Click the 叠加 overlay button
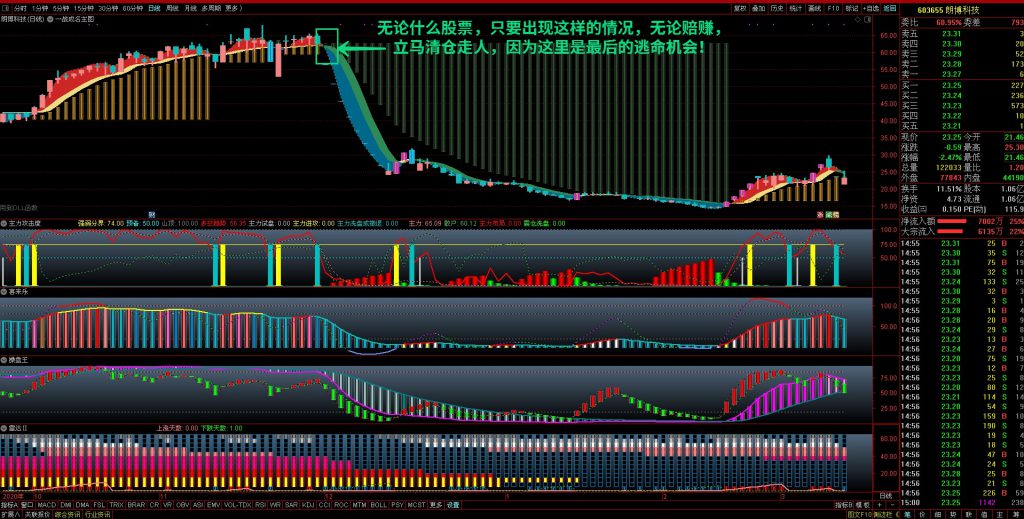The width and height of the screenshot is (1024, 519). [760, 7]
